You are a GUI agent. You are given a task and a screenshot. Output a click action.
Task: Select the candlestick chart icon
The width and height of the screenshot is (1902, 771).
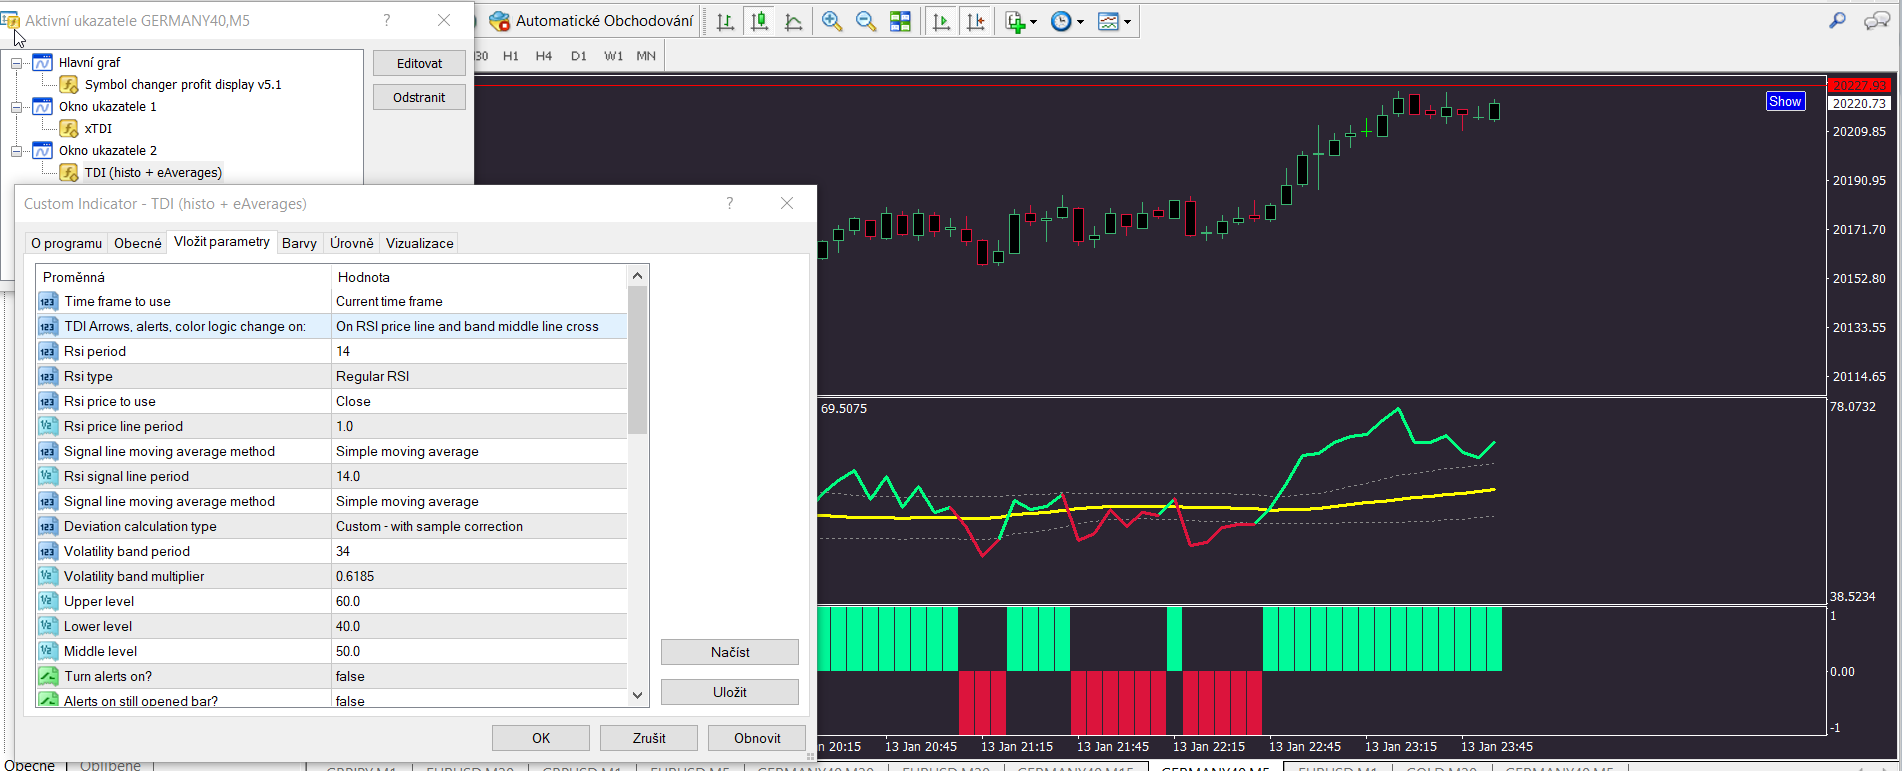(x=760, y=21)
